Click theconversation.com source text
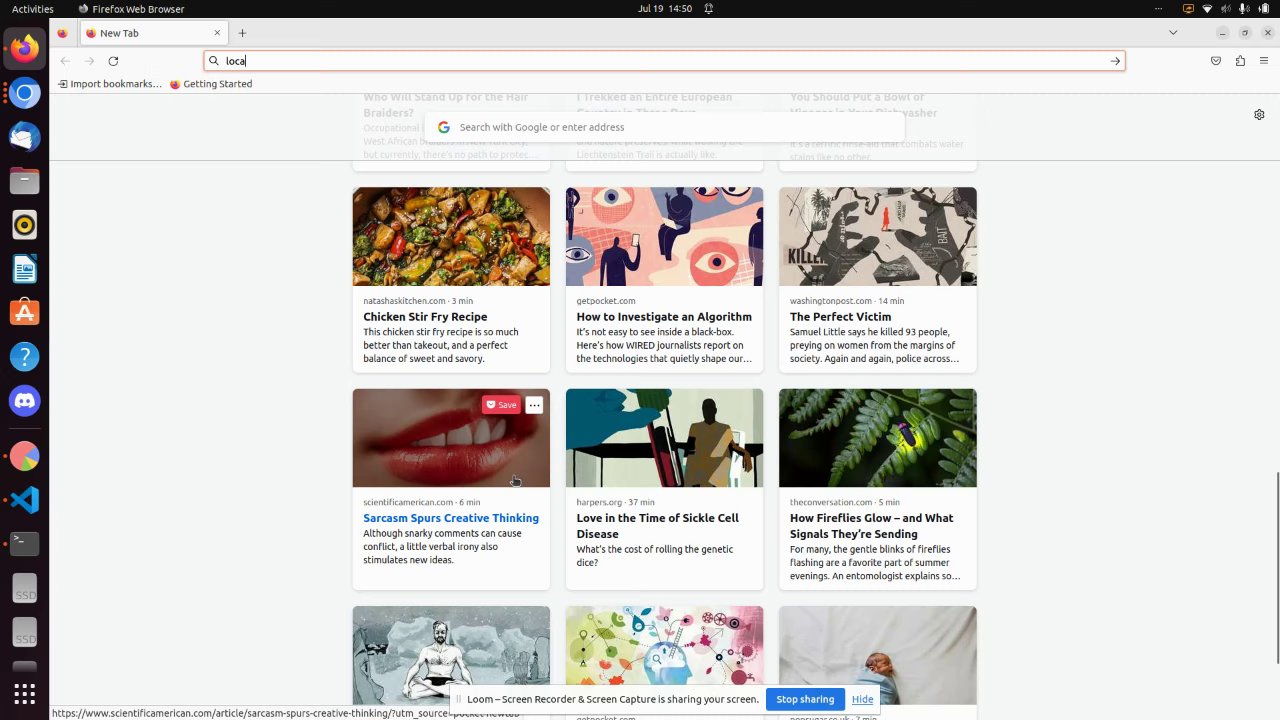This screenshot has height=720, width=1280. point(831,502)
